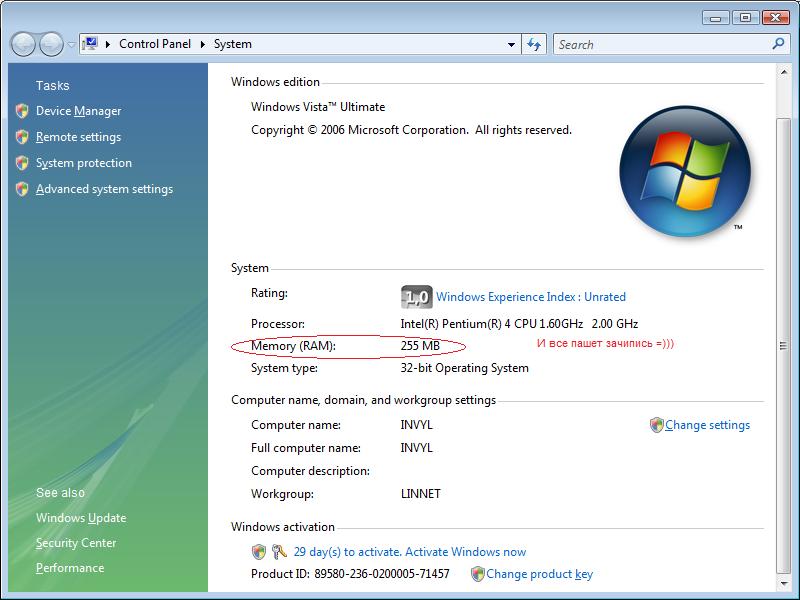Click the Forward navigation arrow button
The image size is (800, 600).
click(51, 44)
